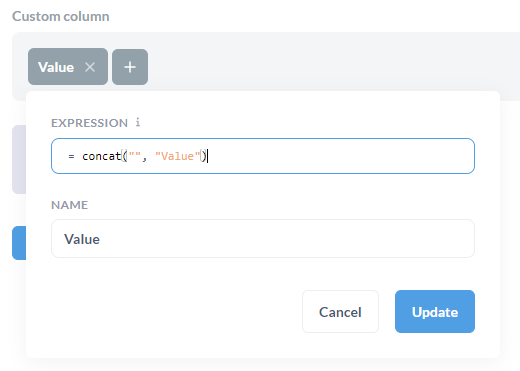The image size is (520, 371).
Task: Open the expression info icon help
Action: (x=138, y=122)
